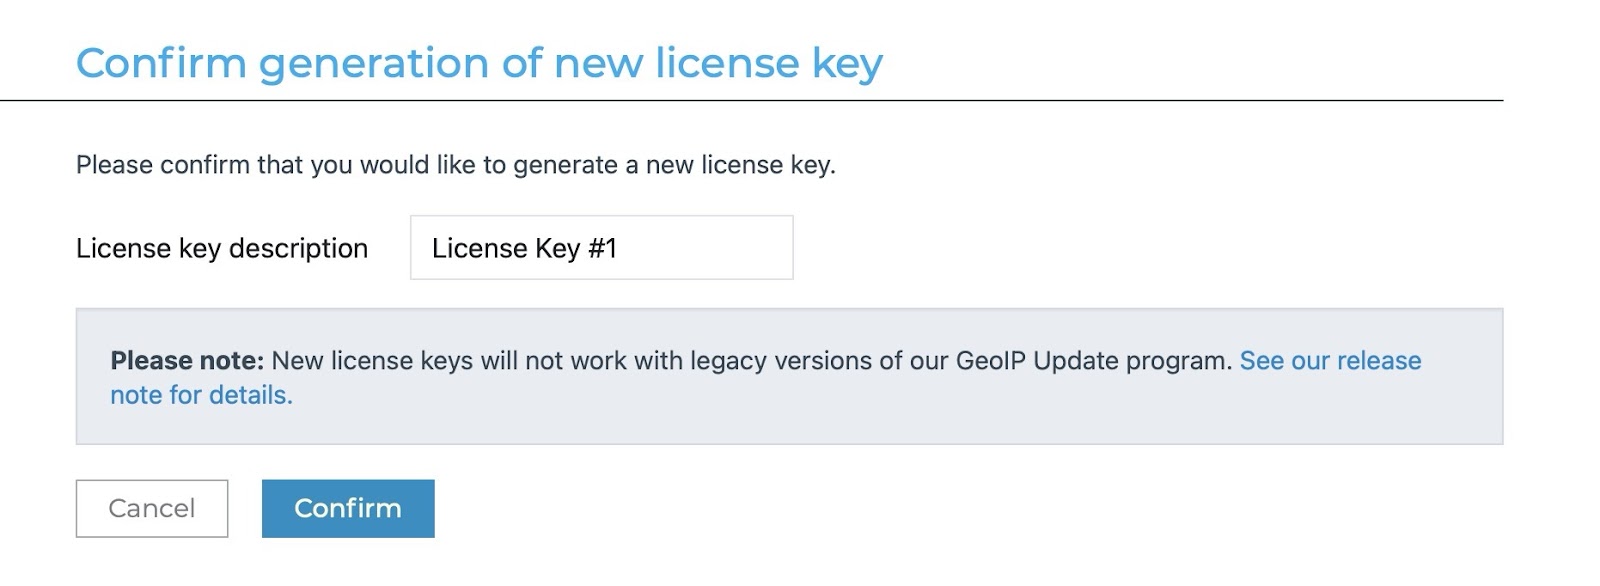Confirm generating the new license key
This screenshot has width=1600, height=586.
point(348,508)
